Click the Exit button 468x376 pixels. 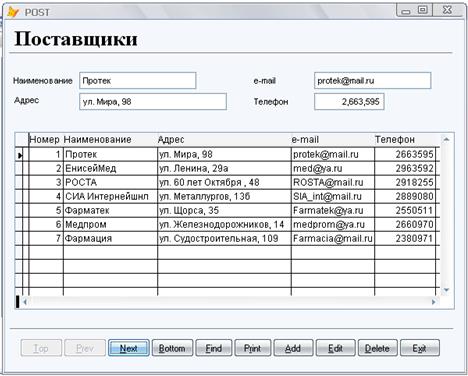420,348
